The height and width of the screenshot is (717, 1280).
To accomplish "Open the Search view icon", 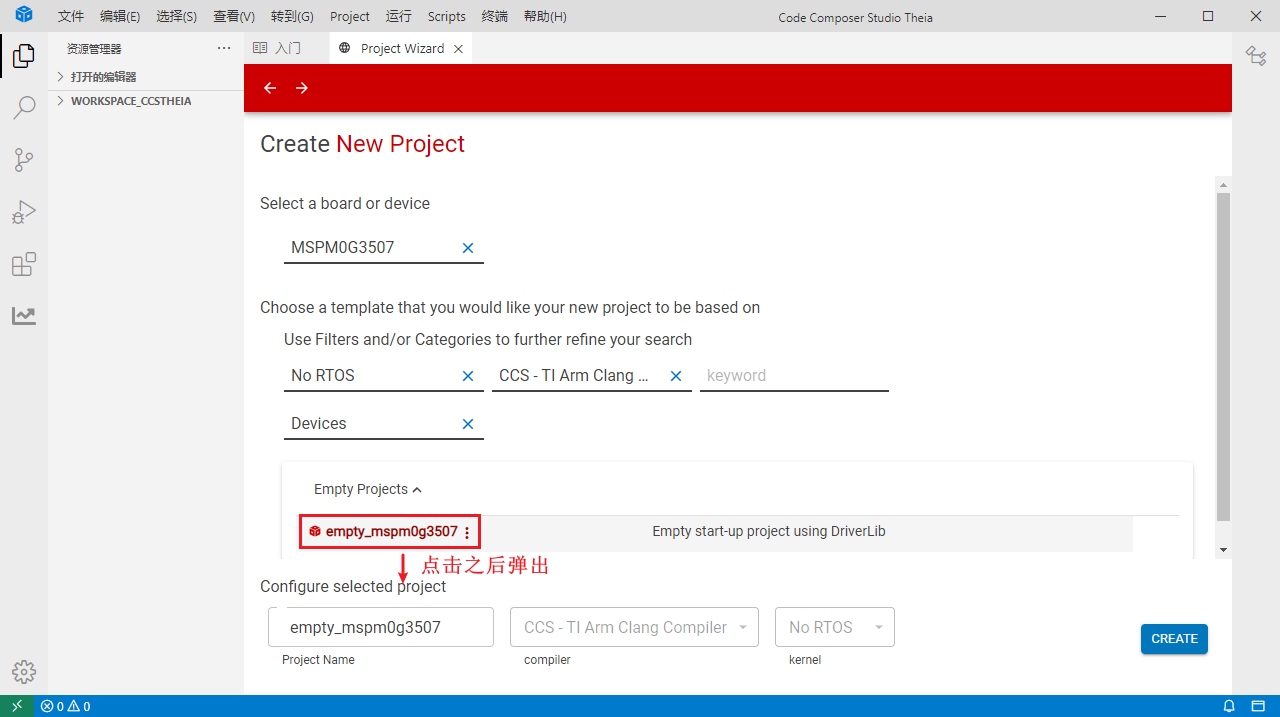I will [24, 108].
